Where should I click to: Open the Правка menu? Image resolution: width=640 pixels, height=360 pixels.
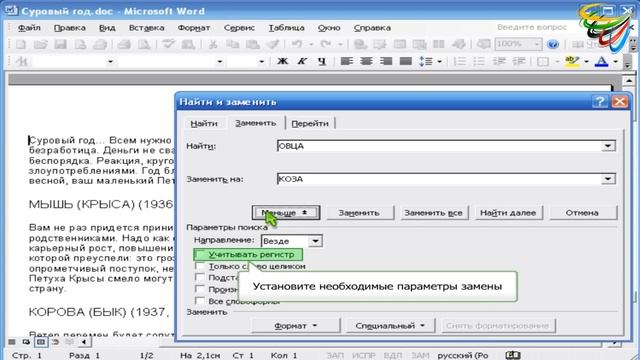click(70, 28)
